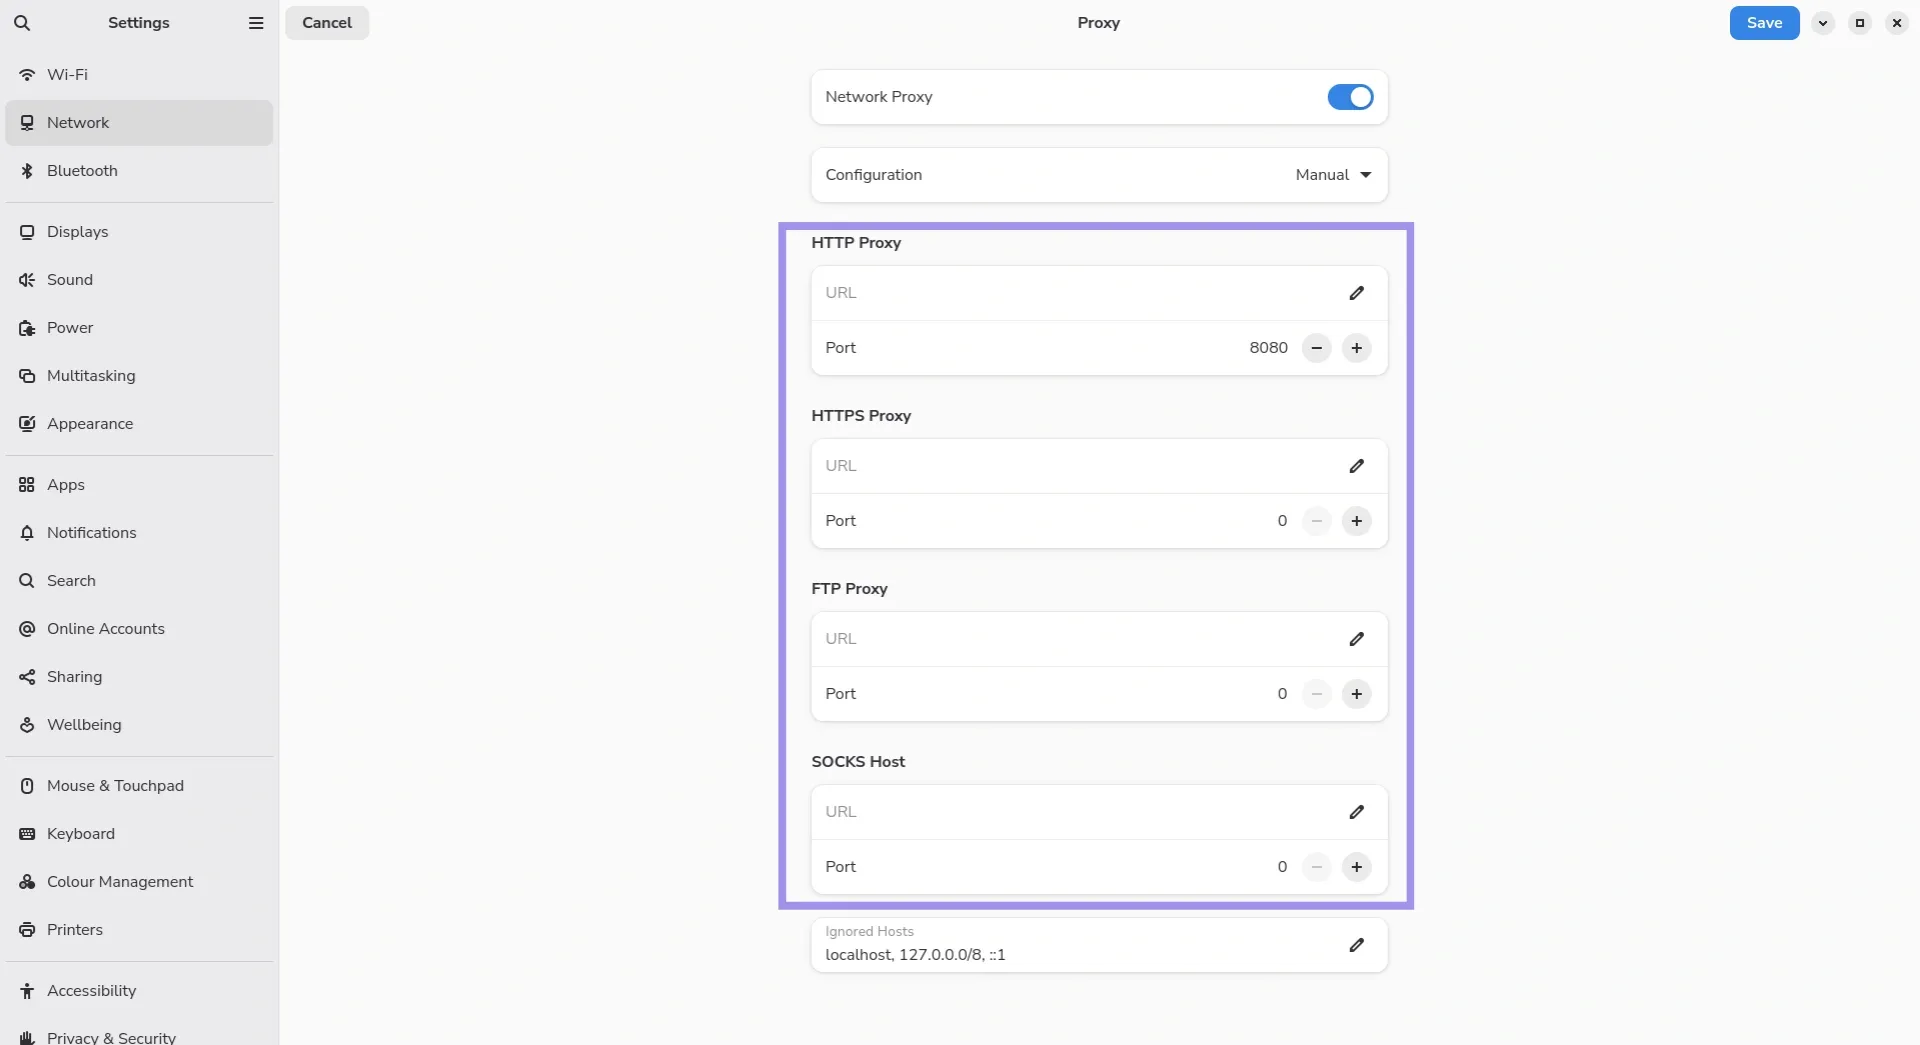Click the FTP Proxy URL field
Image resolution: width=1920 pixels, height=1045 pixels.
[x=1099, y=639]
